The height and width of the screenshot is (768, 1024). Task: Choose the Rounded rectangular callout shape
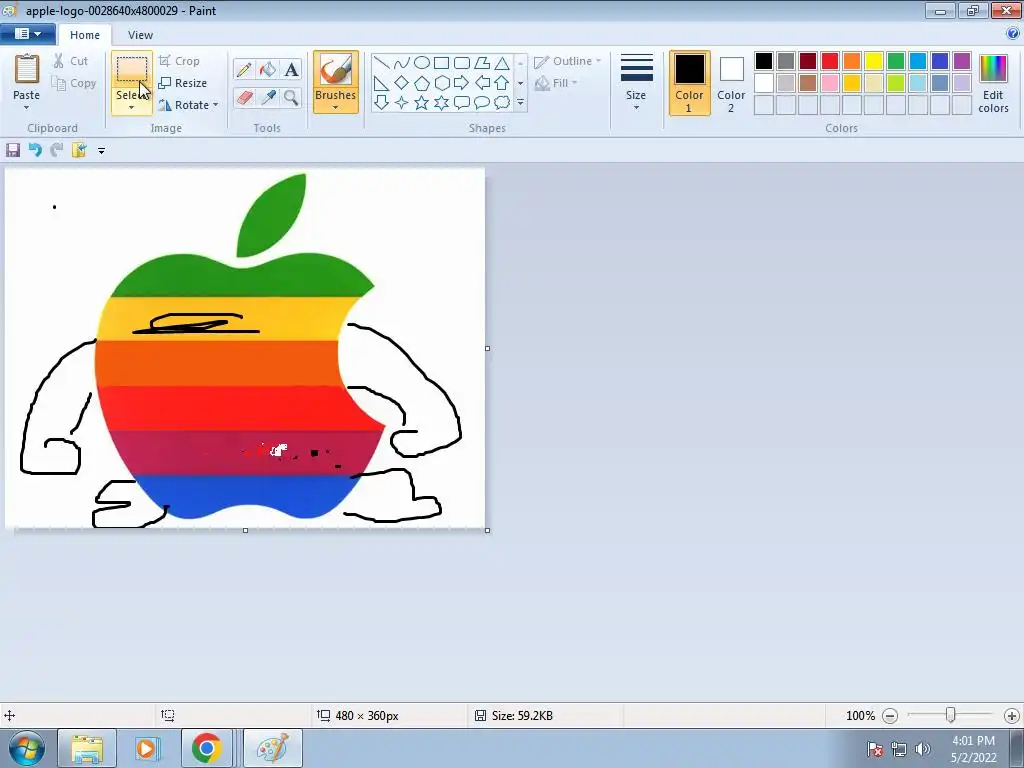tap(462, 103)
